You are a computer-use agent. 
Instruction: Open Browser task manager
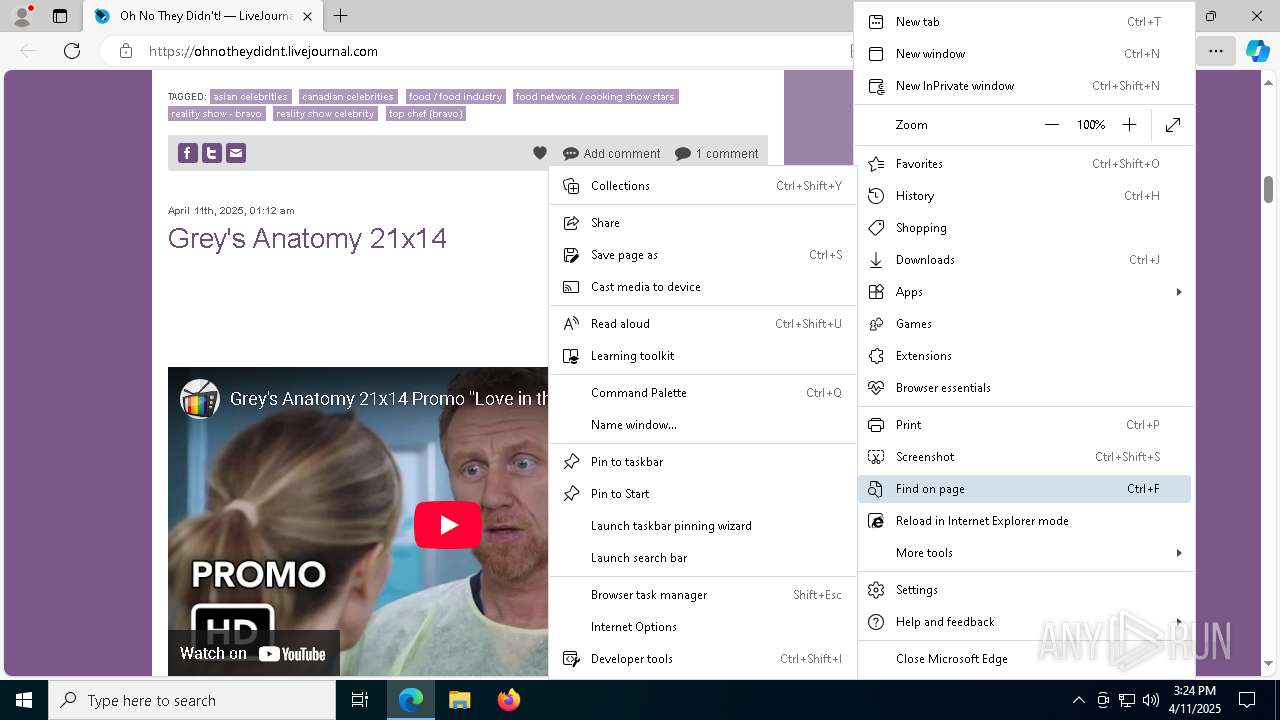tap(703, 595)
